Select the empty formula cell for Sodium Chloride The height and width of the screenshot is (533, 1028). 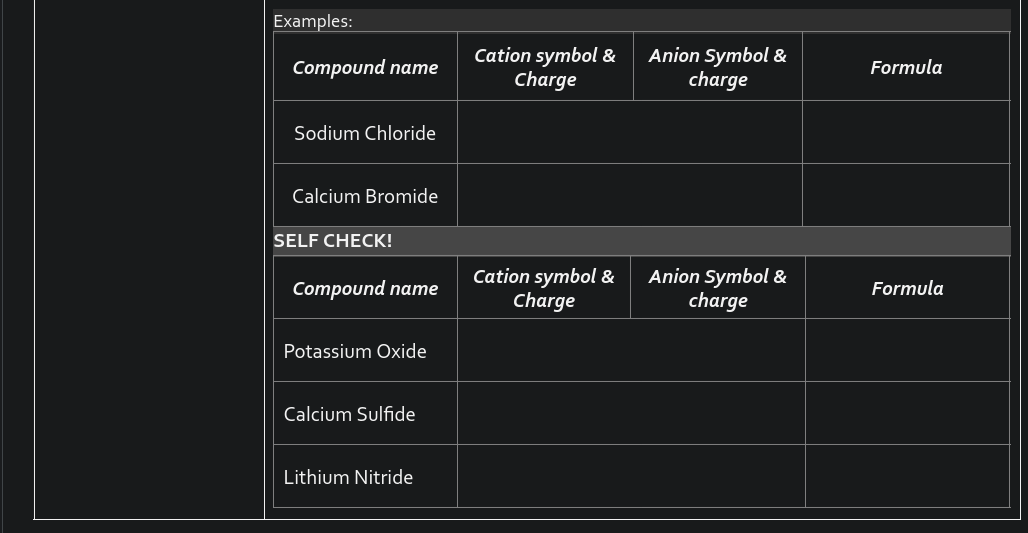tap(906, 132)
